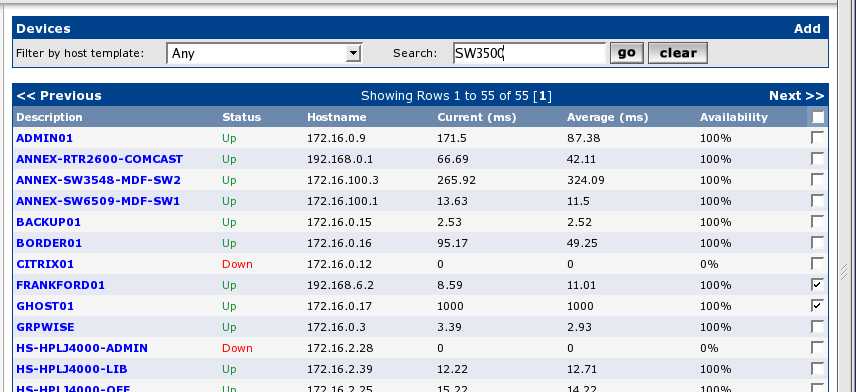Screen dimensions: 856x392
Task: Check the ANNEX-SW3548-MDF-SW2 row checkbox
Action: click(x=817, y=180)
